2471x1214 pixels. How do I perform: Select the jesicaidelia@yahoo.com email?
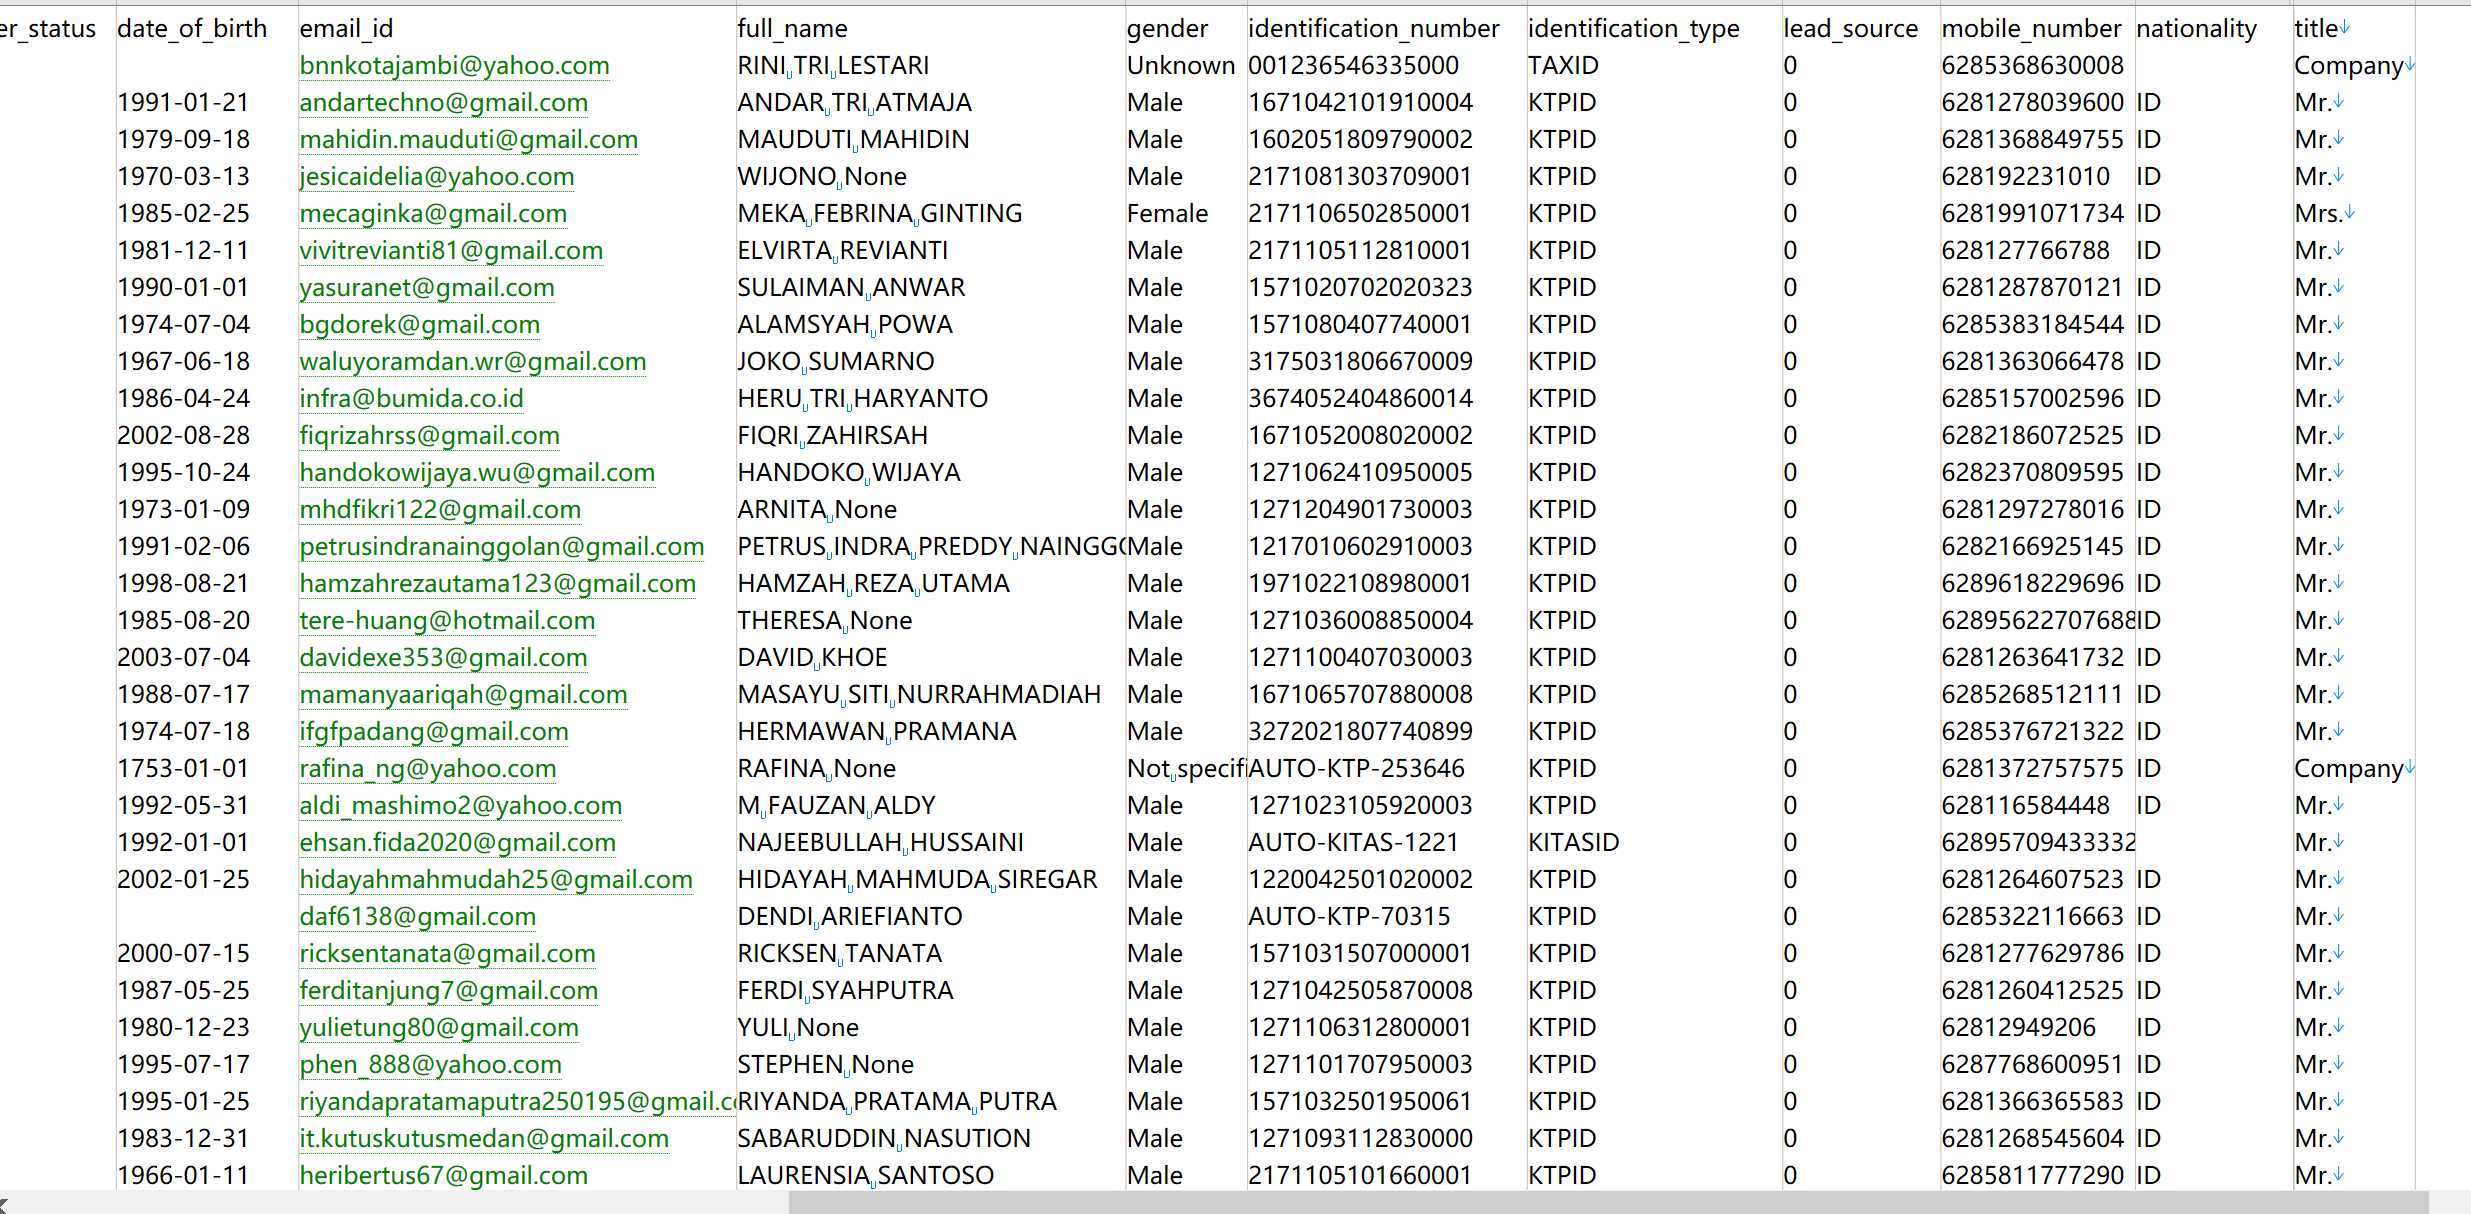pos(436,177)
